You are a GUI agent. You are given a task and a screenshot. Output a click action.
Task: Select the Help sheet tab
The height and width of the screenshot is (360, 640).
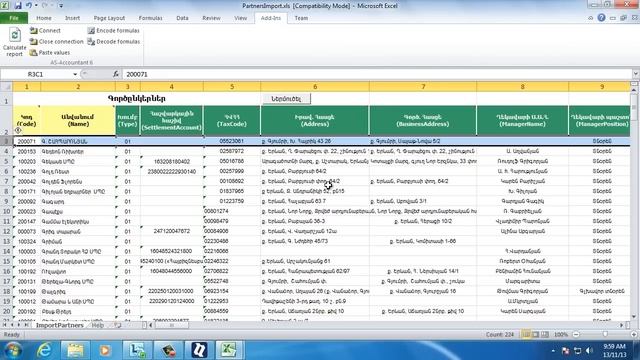click(x=98, y=325)
